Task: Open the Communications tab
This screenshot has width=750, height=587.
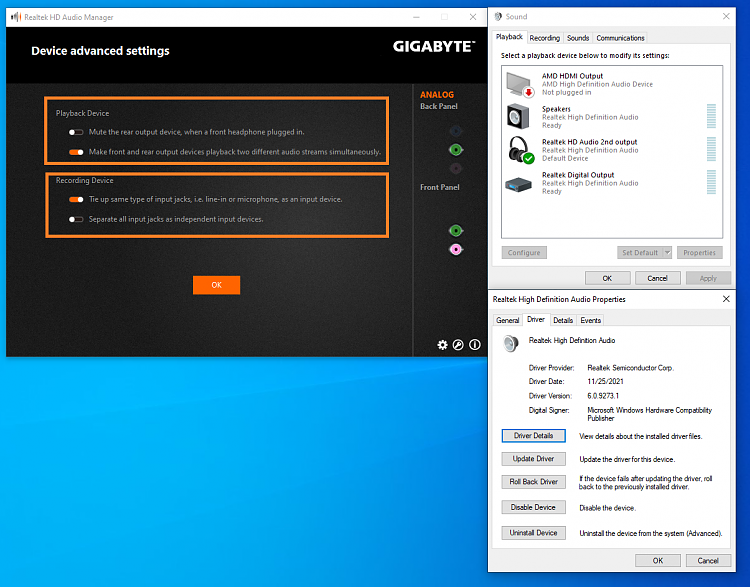Action: click(x=620, y=38)
